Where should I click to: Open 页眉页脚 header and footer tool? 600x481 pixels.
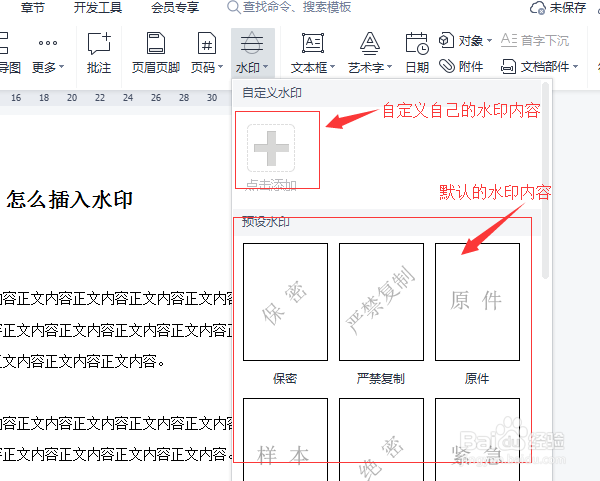(x=156, y=53)
